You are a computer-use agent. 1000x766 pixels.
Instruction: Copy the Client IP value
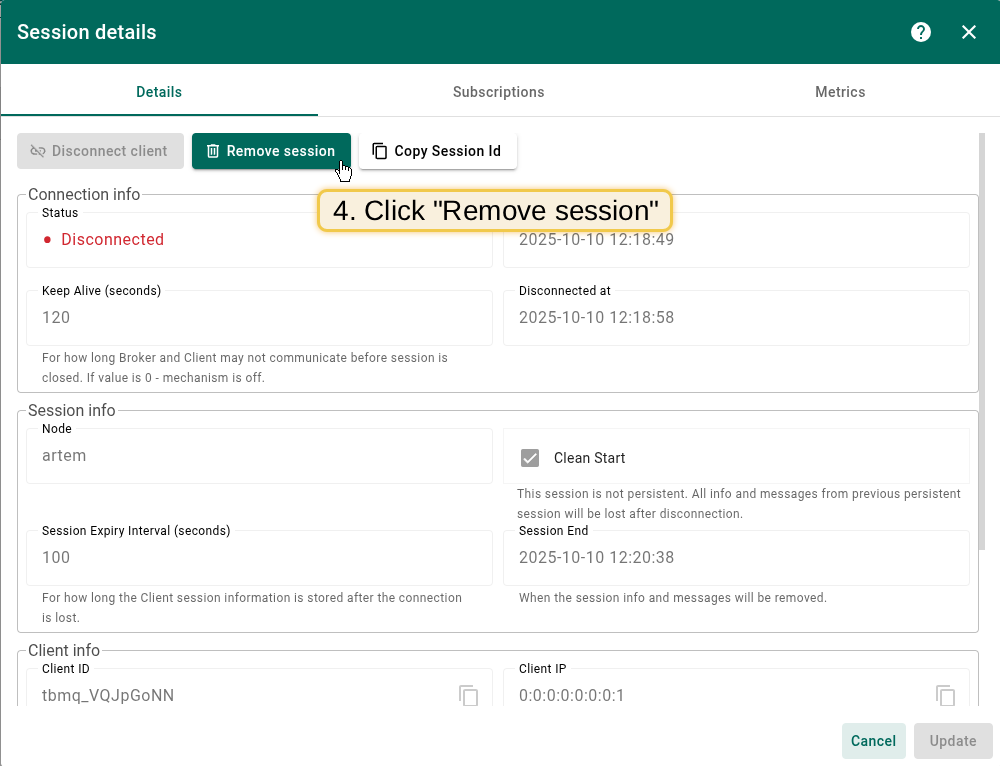(945, 695)
